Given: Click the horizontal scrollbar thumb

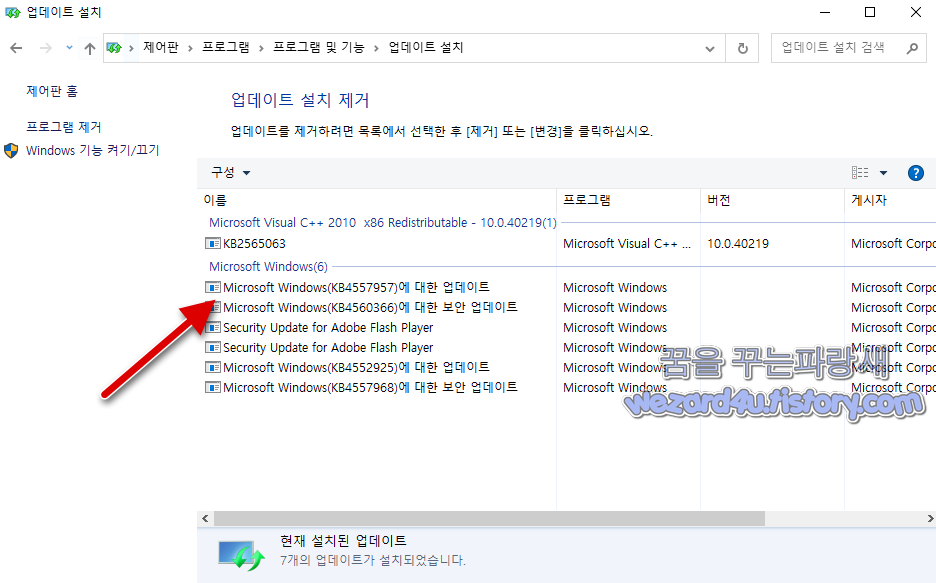Looking at the screenshot, I should (x=489, y=519).
